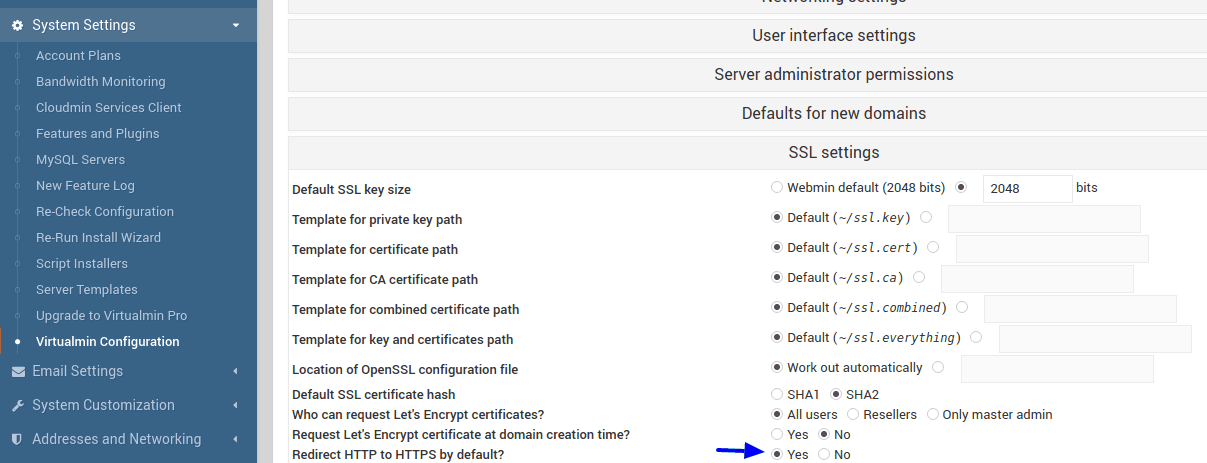This screenshot has width=1207, height=463.
Task: Click the private key path text field
Action: (1044, 219)
